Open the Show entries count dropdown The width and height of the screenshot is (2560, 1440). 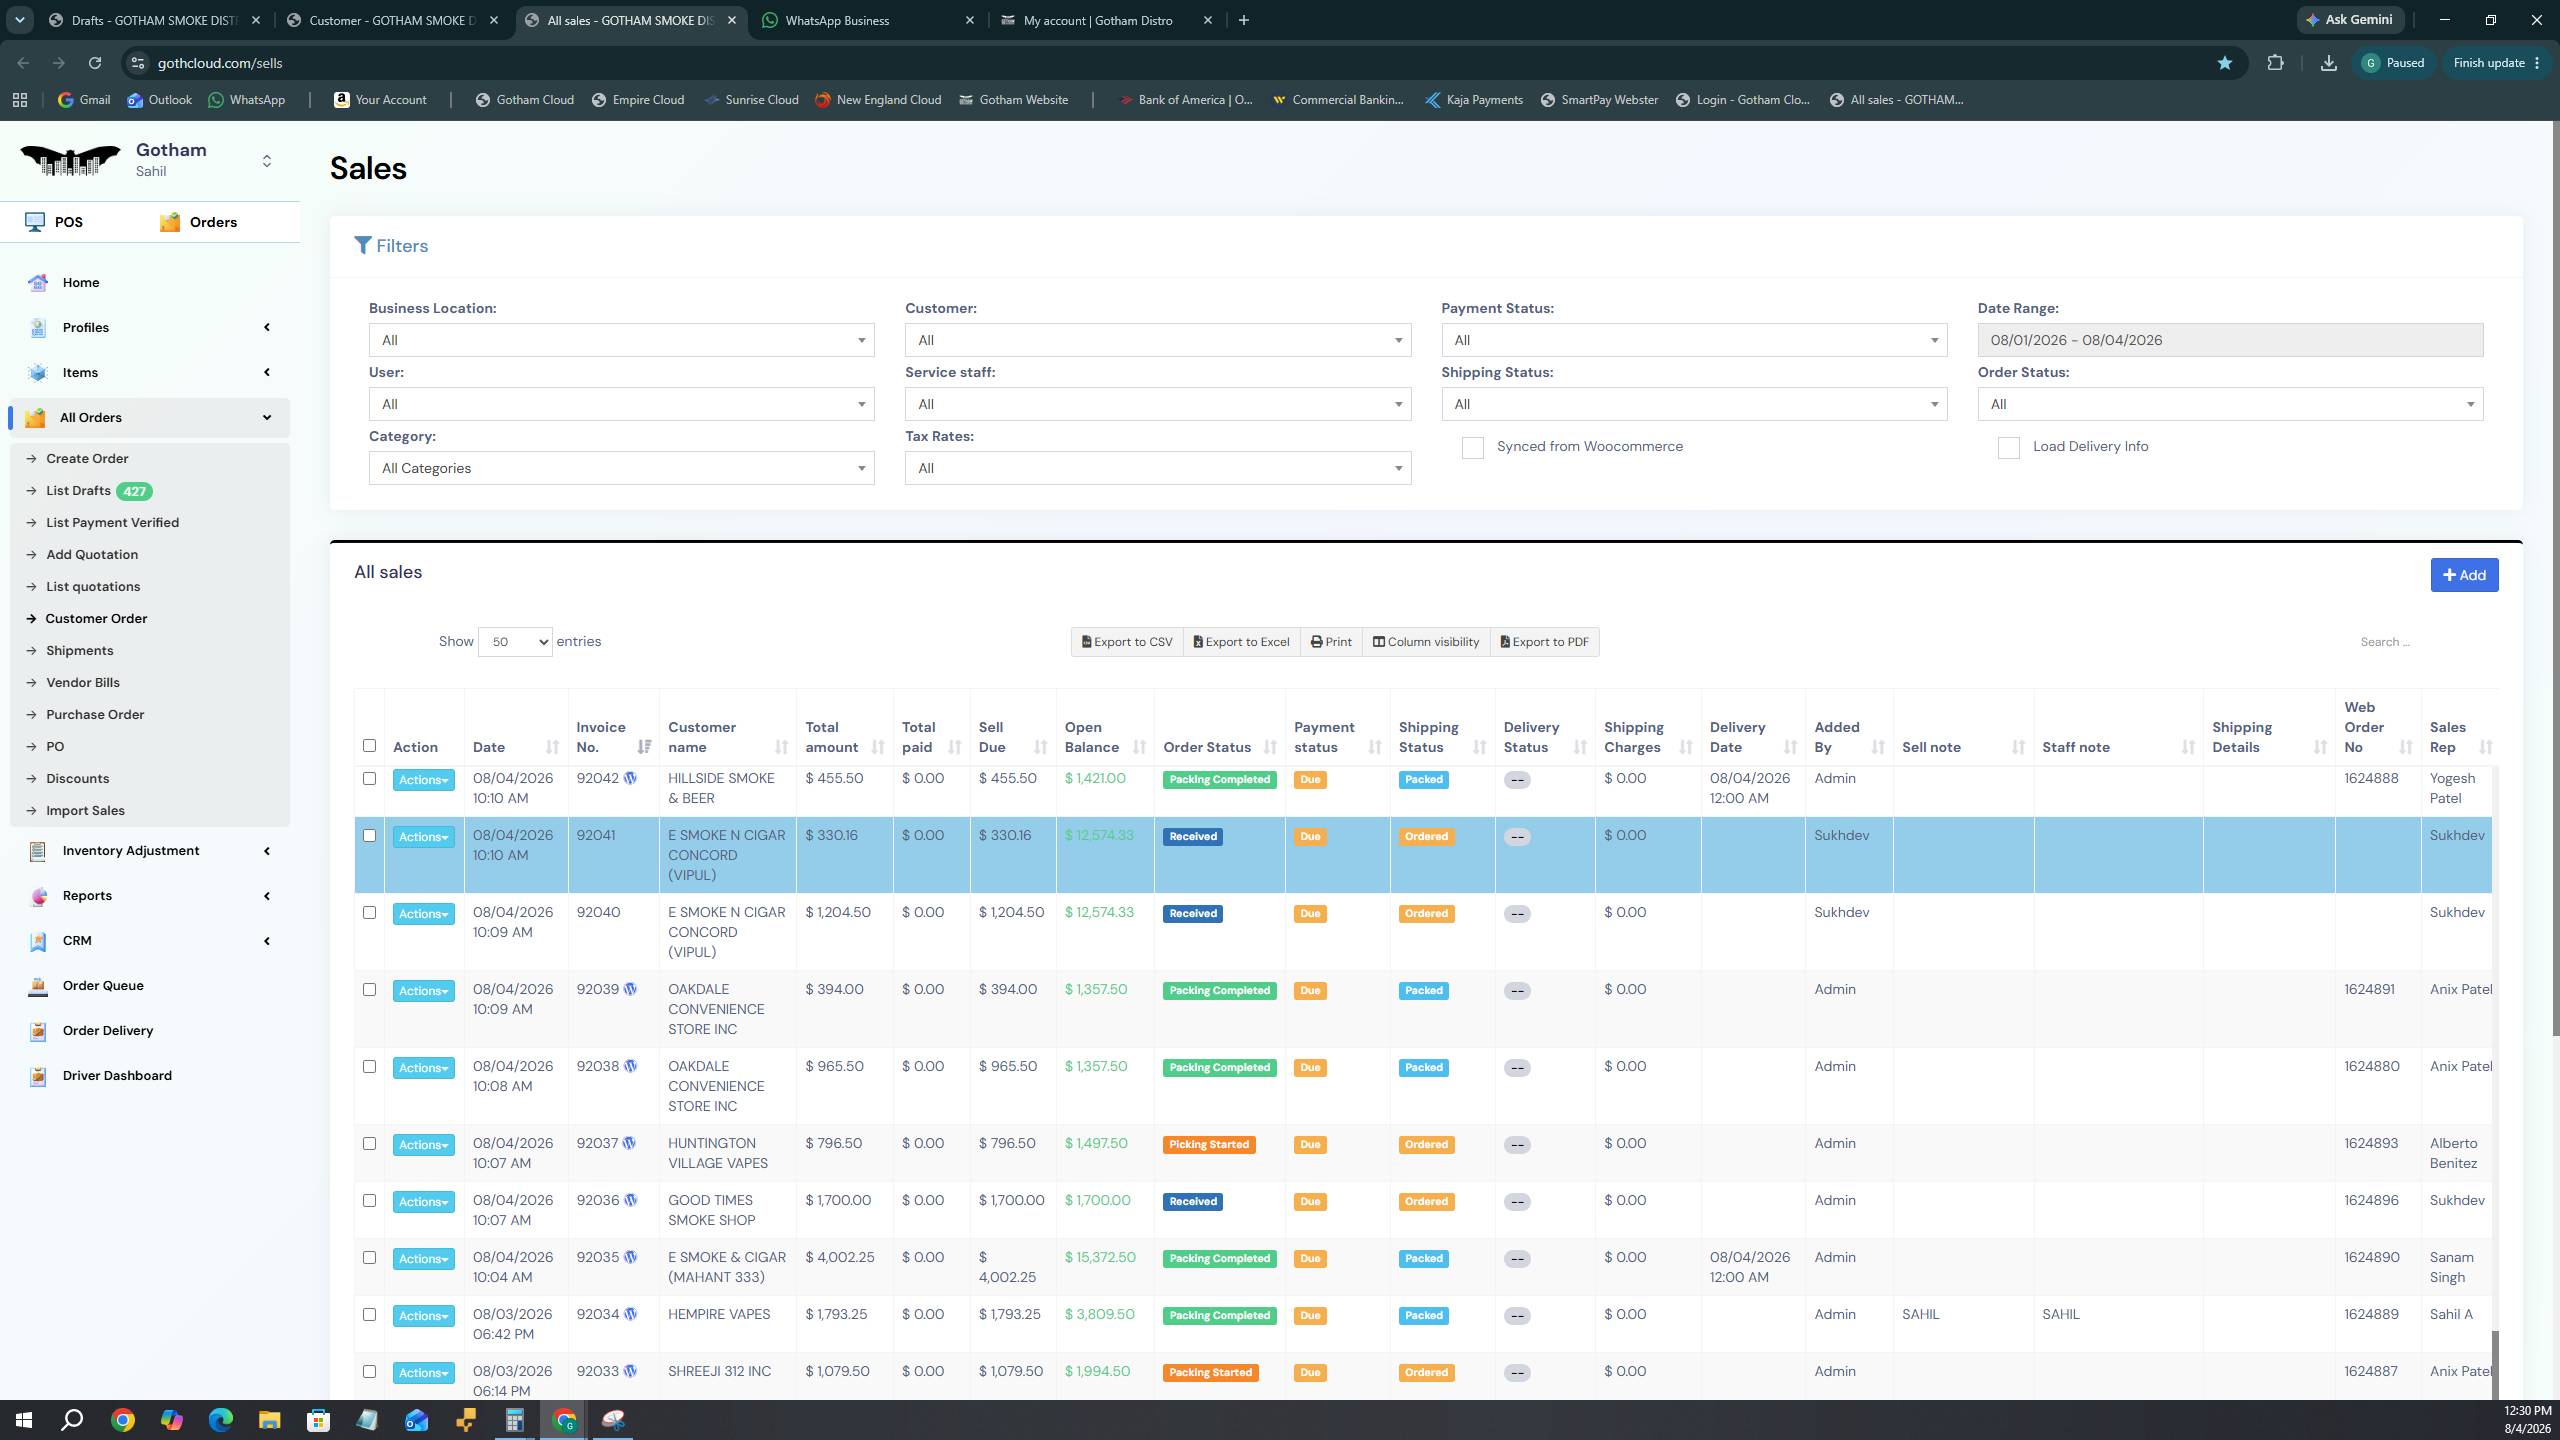(515, 642)
